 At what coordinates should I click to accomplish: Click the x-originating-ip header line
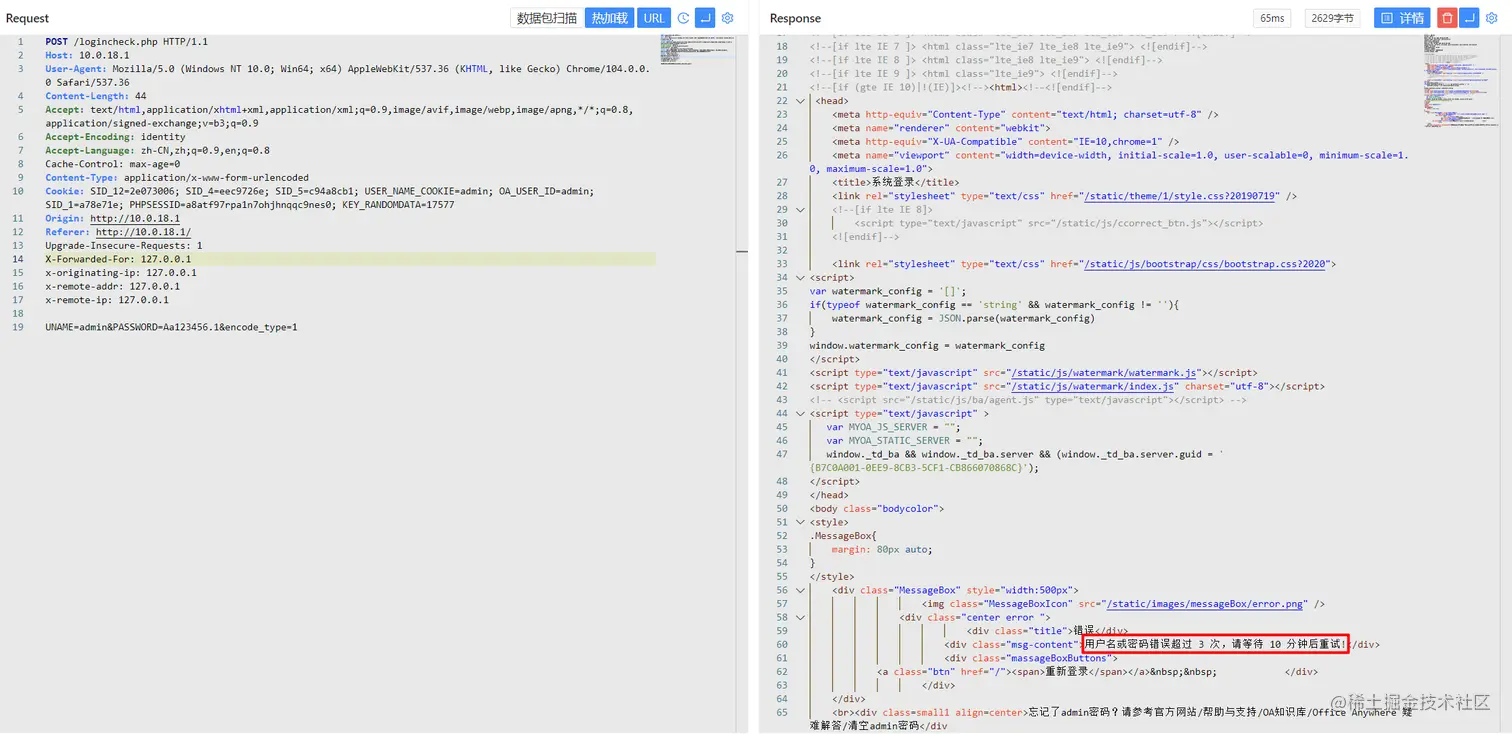pyautogui.click(x=120, y=273)
